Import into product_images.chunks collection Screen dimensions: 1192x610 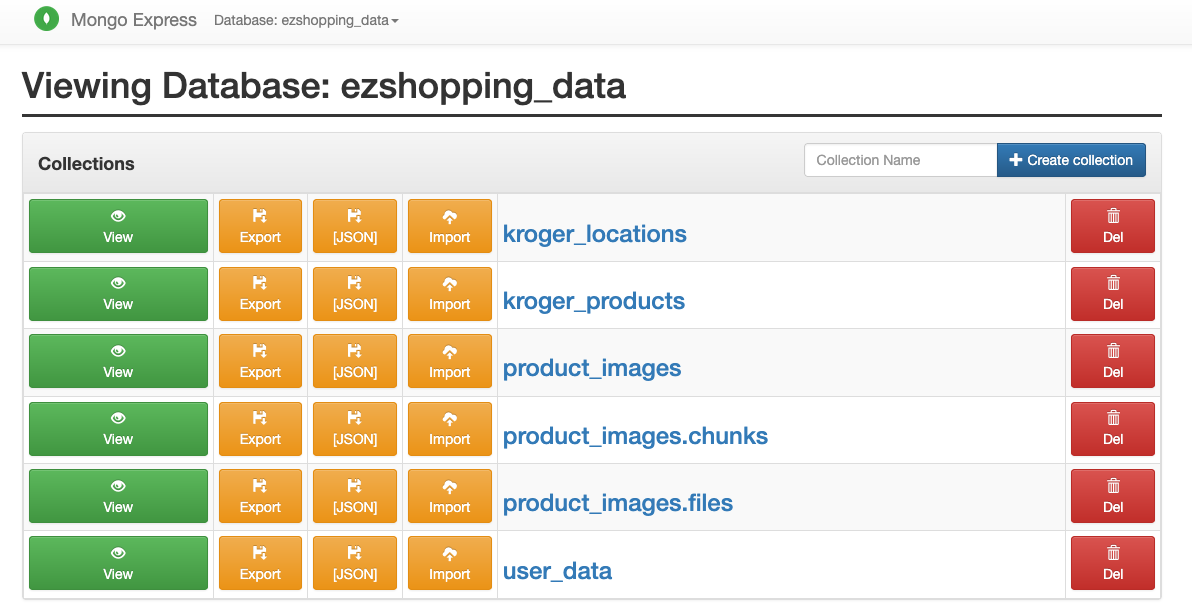[x=449, y=429]
